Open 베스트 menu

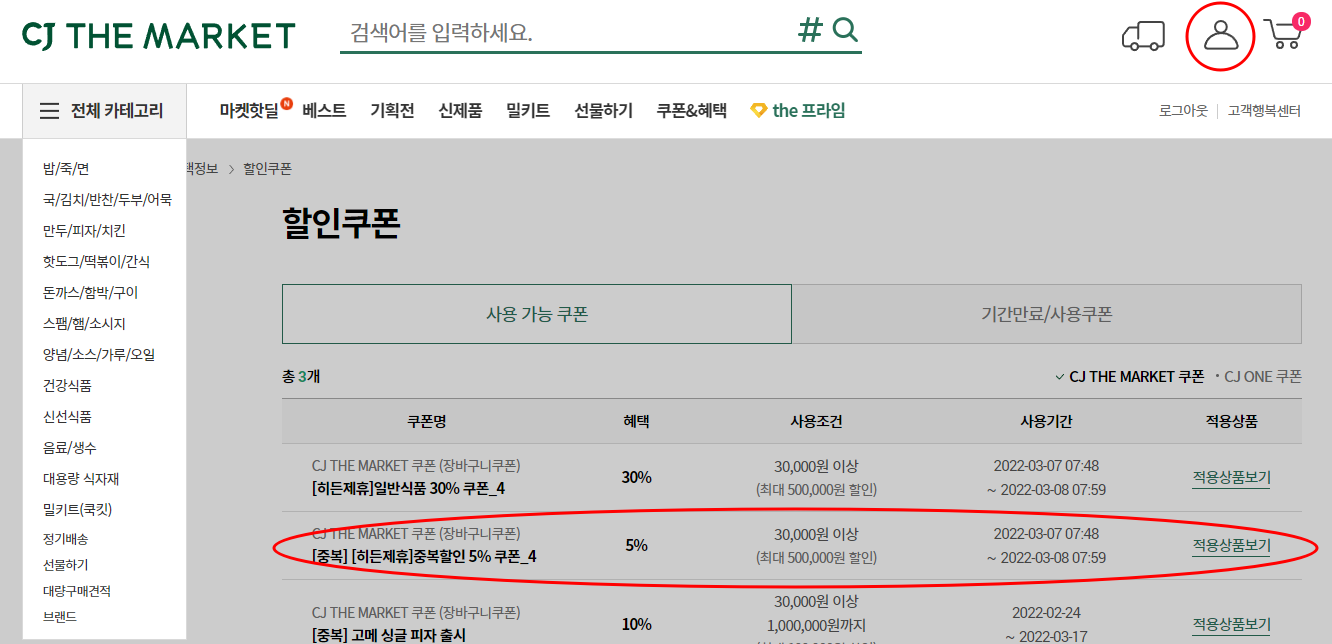(x=324, y=111)
